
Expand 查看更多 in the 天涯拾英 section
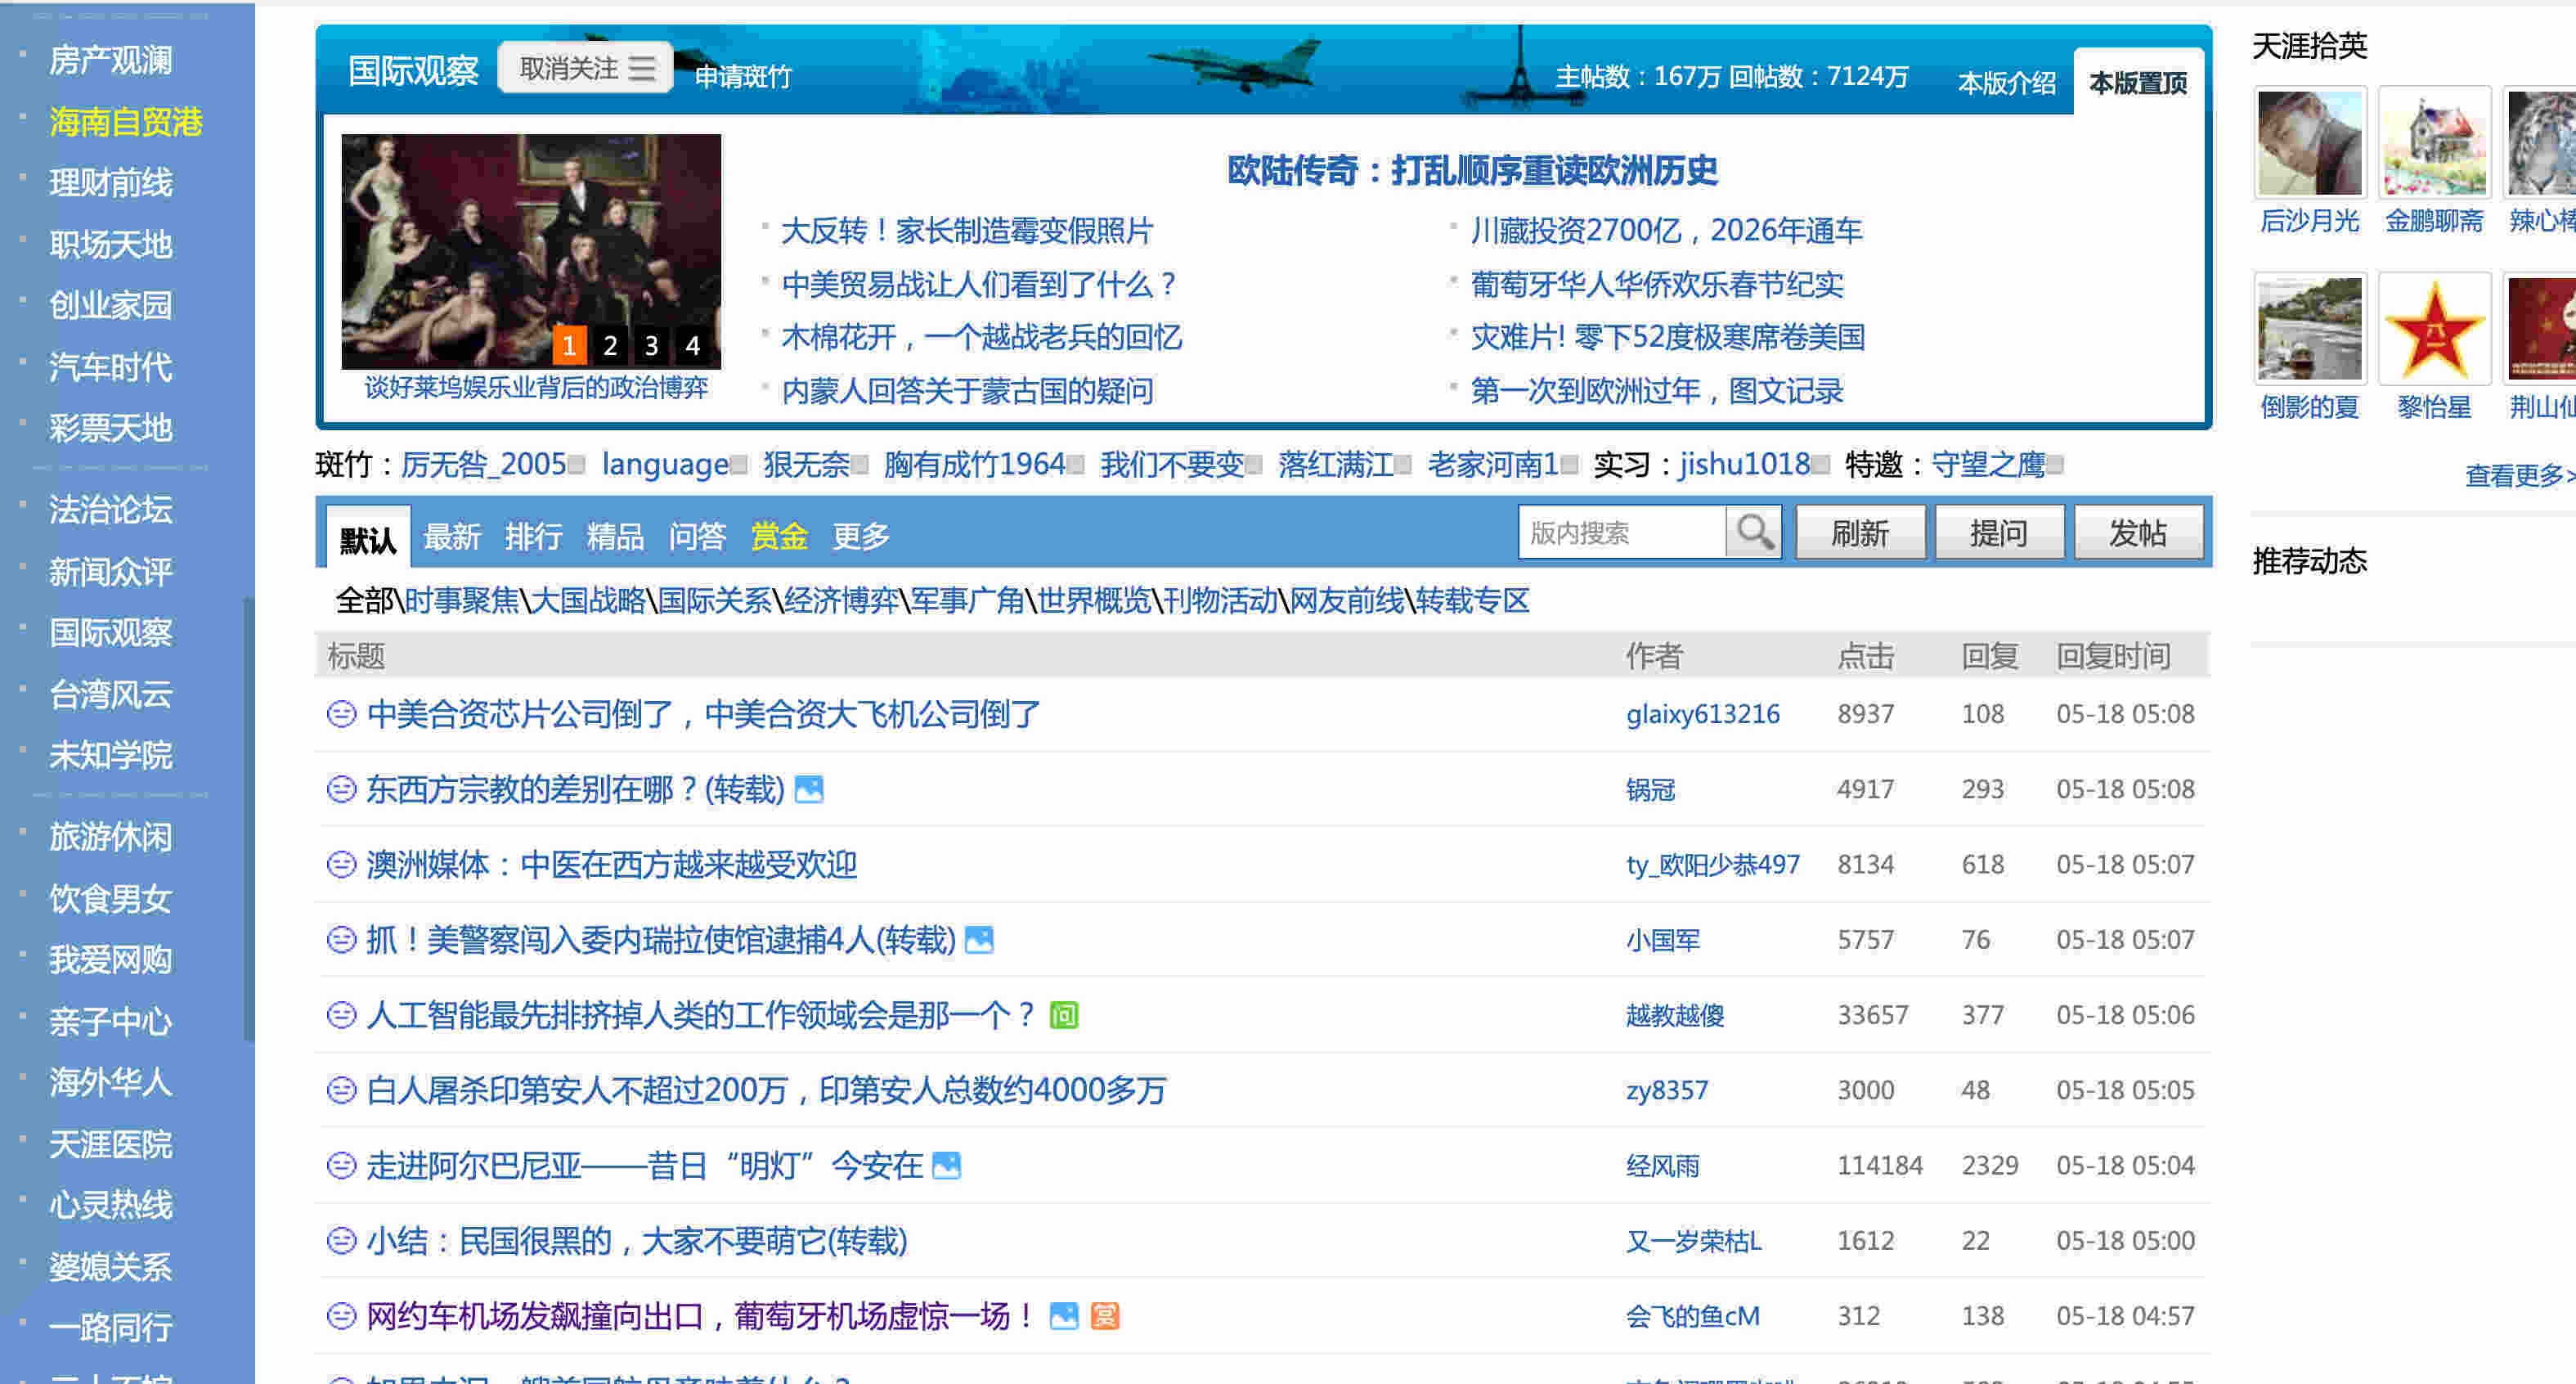tap(2518, 475)
